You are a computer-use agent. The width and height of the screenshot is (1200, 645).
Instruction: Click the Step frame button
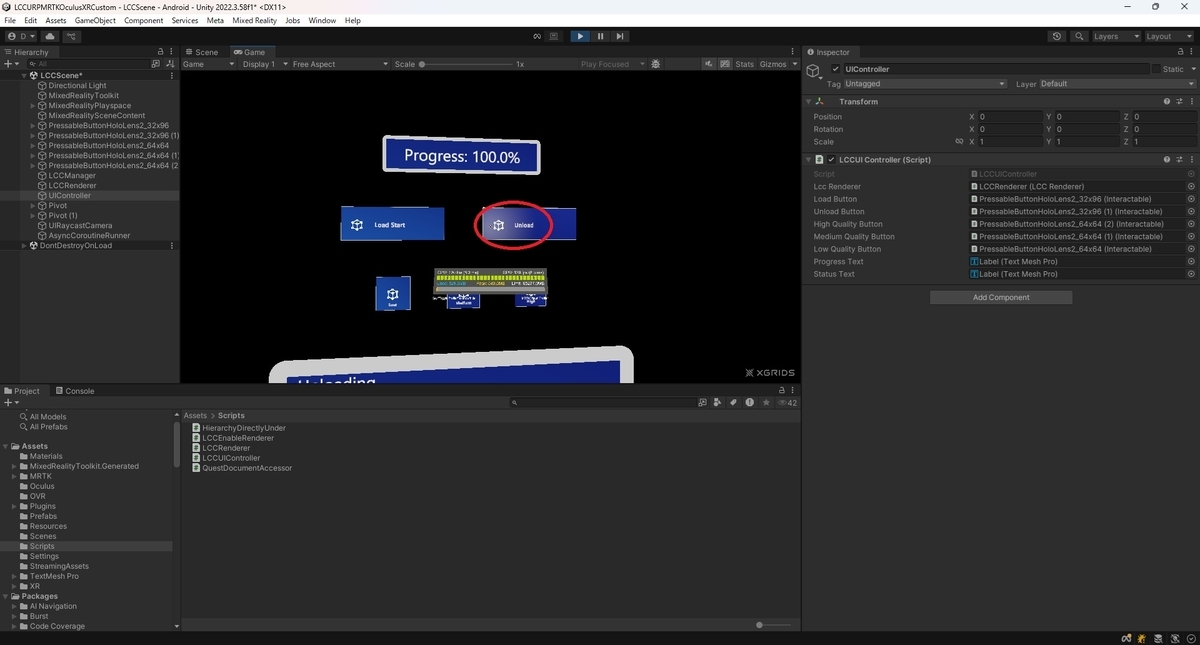(620, 36)
